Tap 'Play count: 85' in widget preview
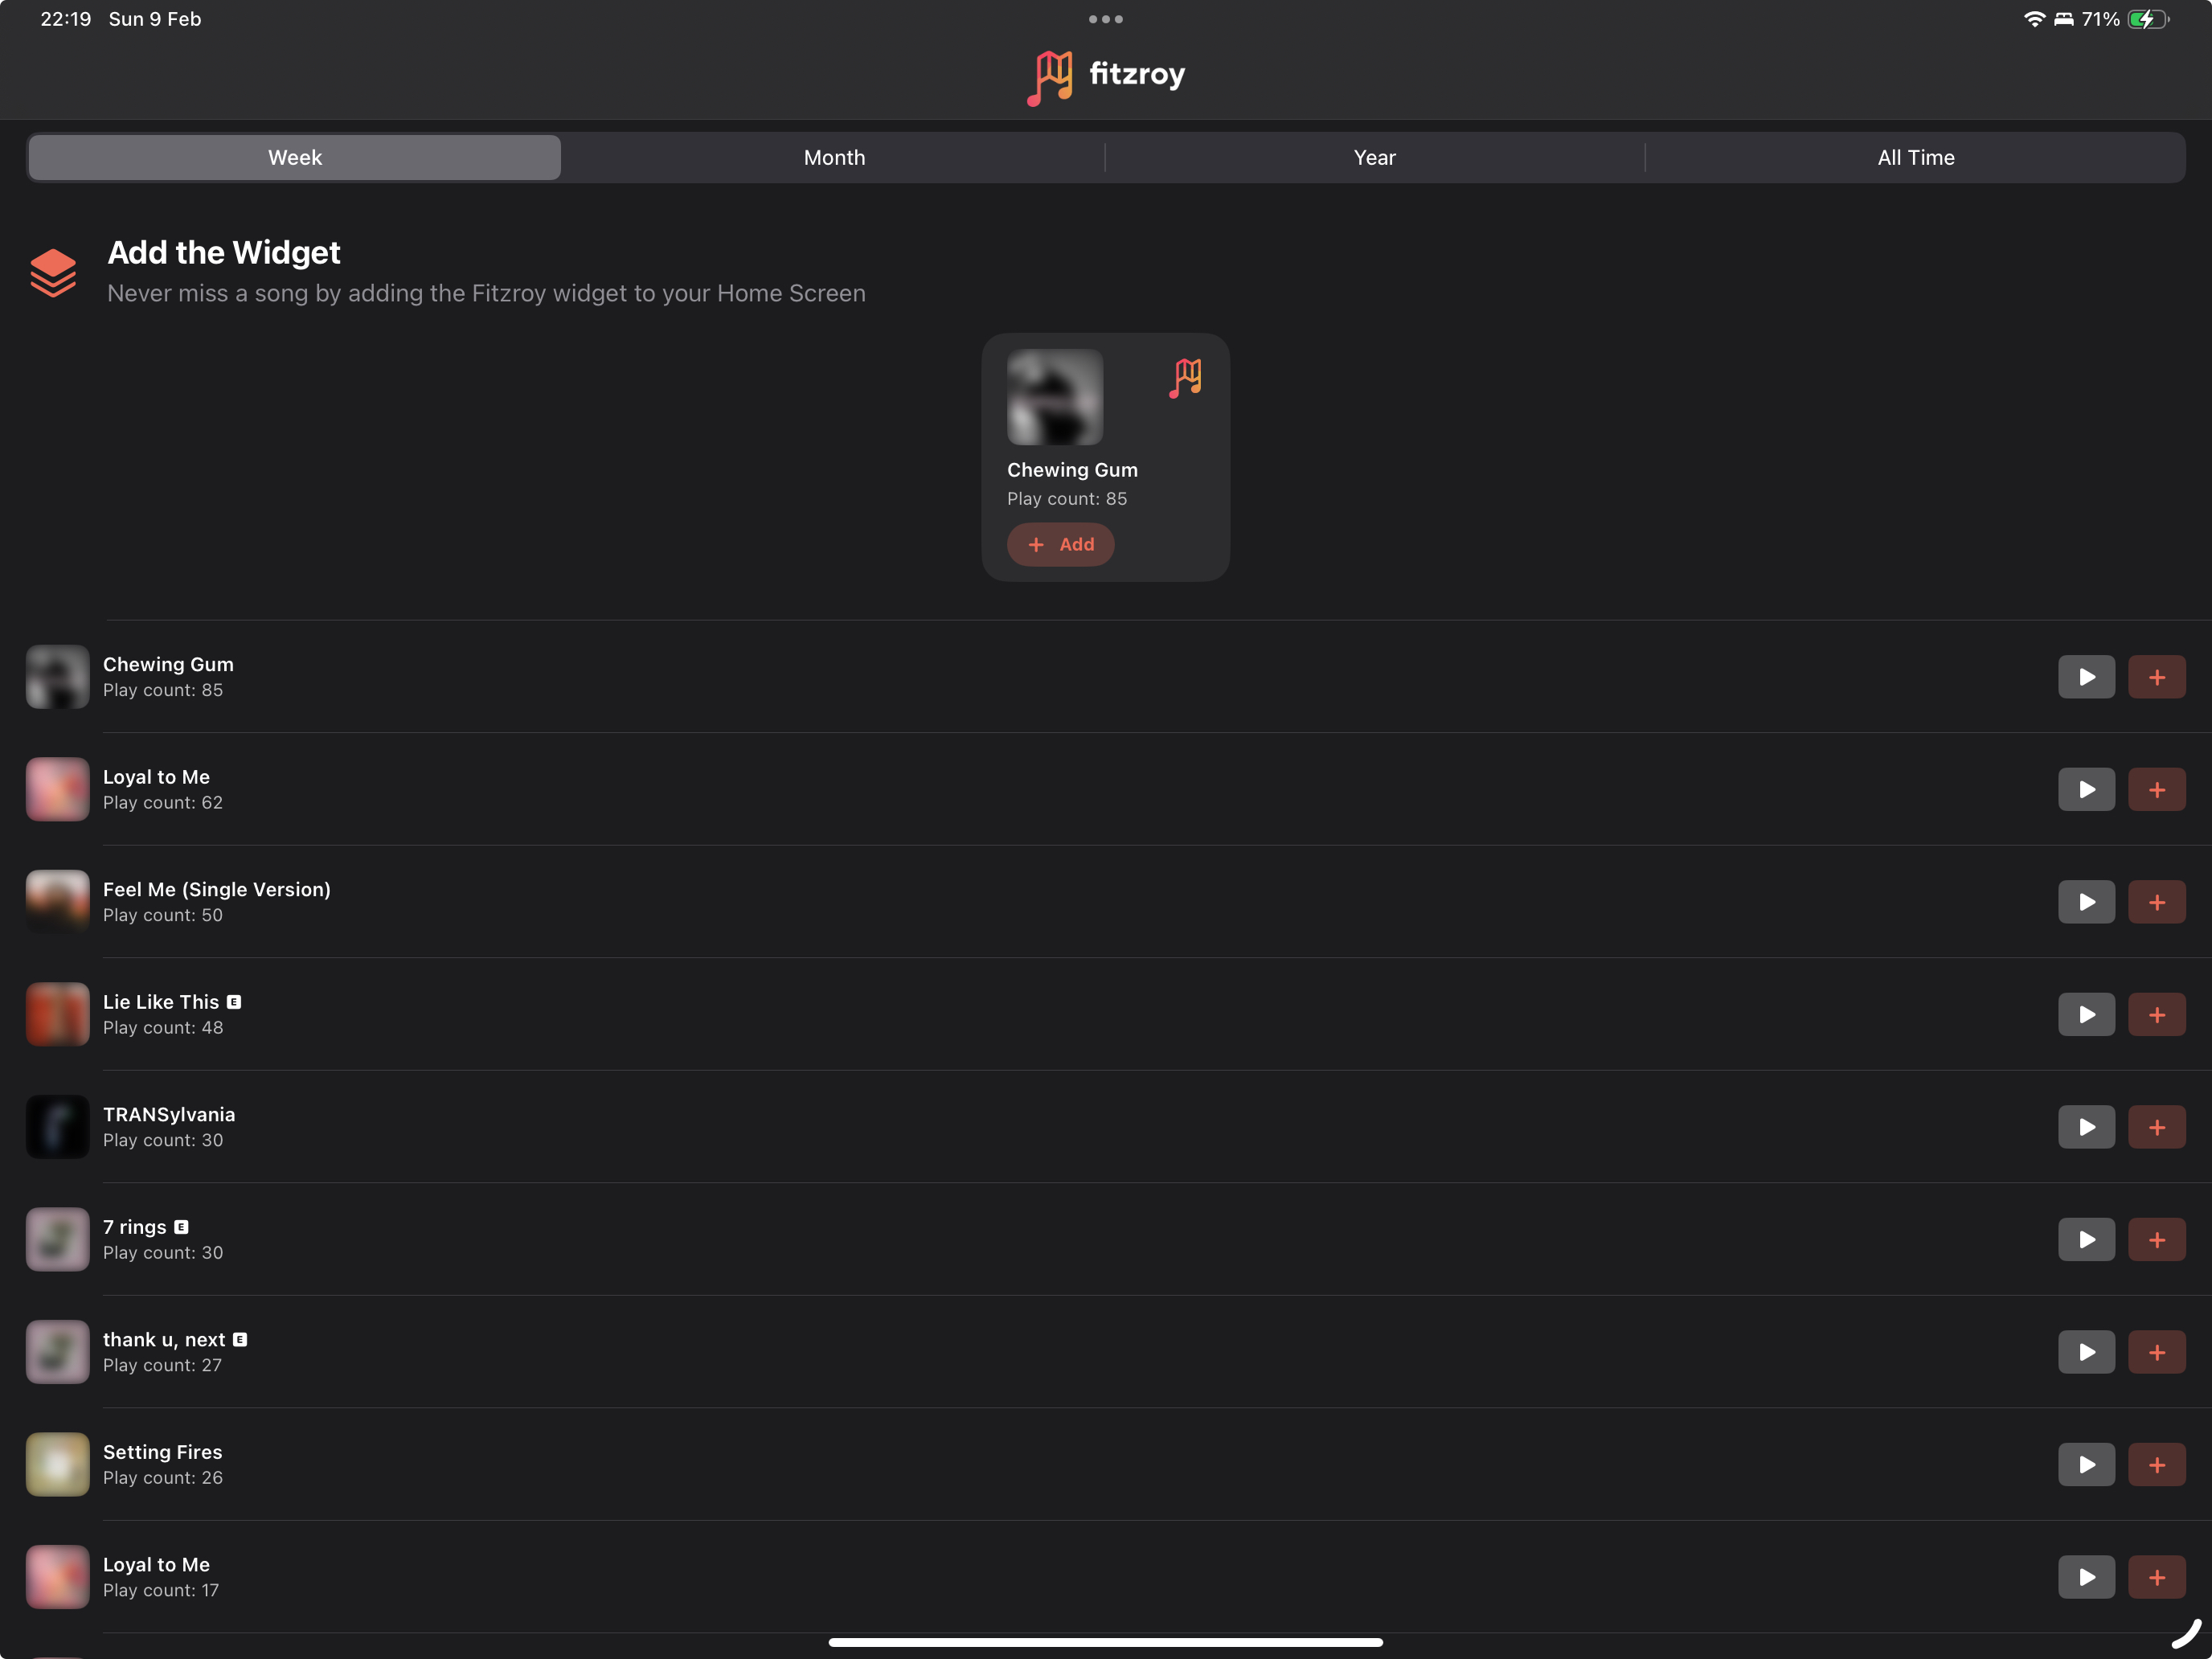Image resolution: width=2212 pixels, height=1659 pixels. click(1067, 499)
